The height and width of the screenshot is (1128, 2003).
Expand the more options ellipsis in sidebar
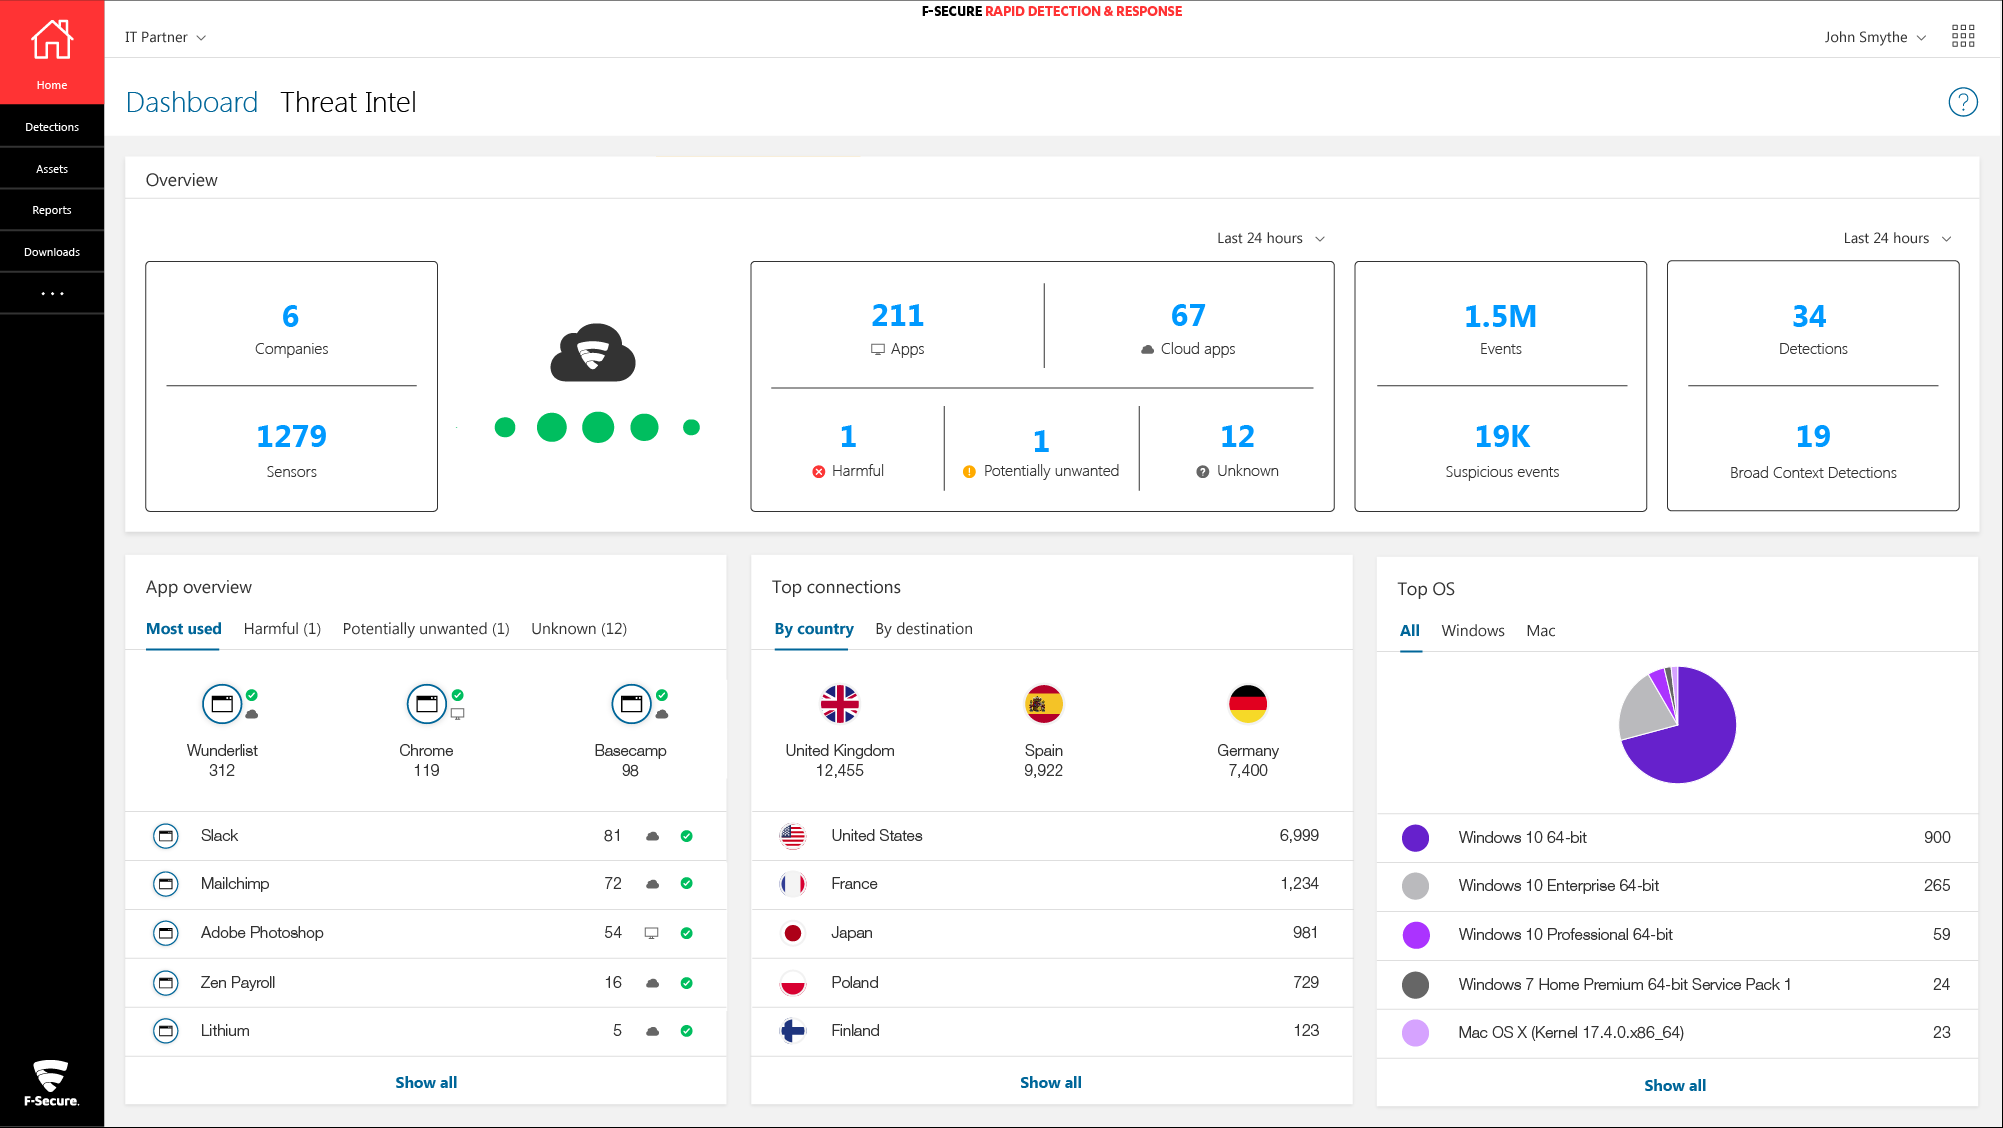52,294
